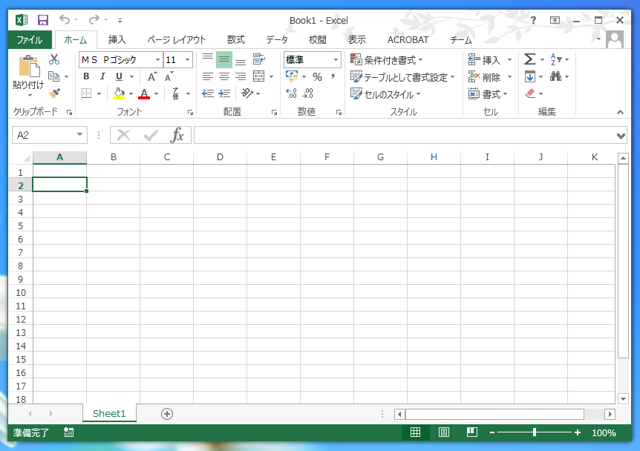Toggle align text right
This screenshot has height=451, width=640.
[240, 76]
